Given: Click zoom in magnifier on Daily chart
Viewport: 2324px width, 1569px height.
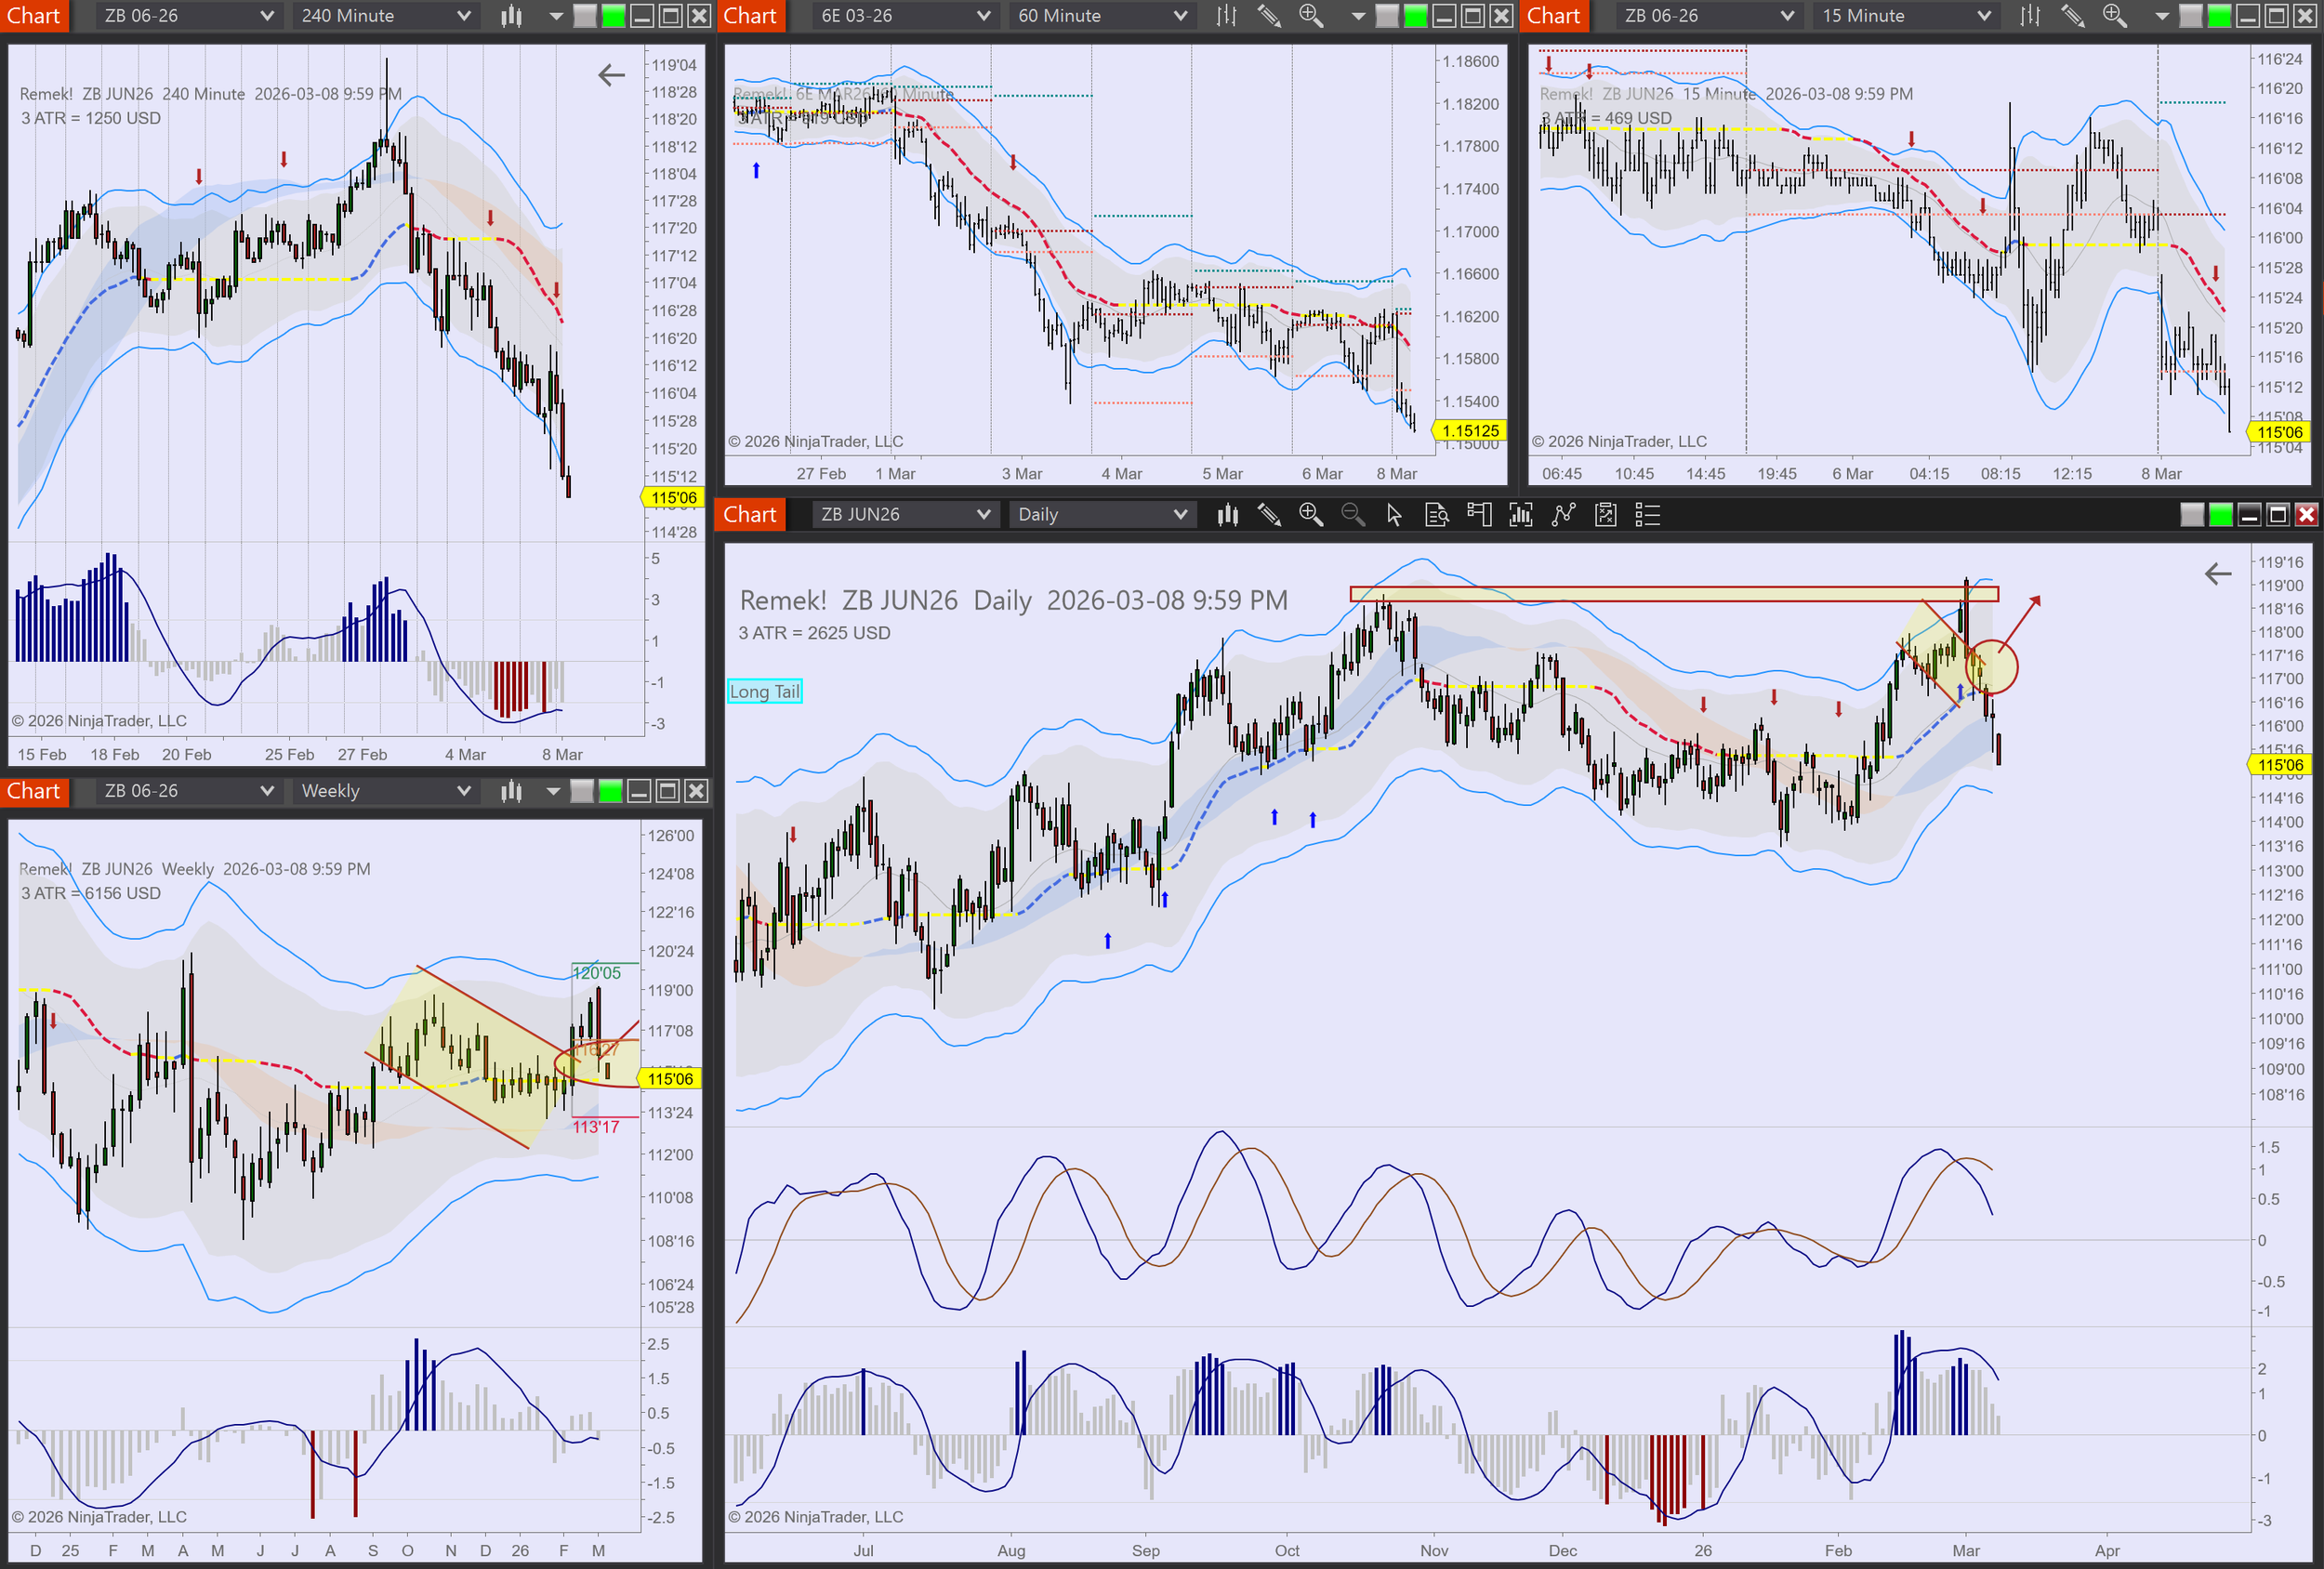Looking at the screenshot, I should (1310, 515).
